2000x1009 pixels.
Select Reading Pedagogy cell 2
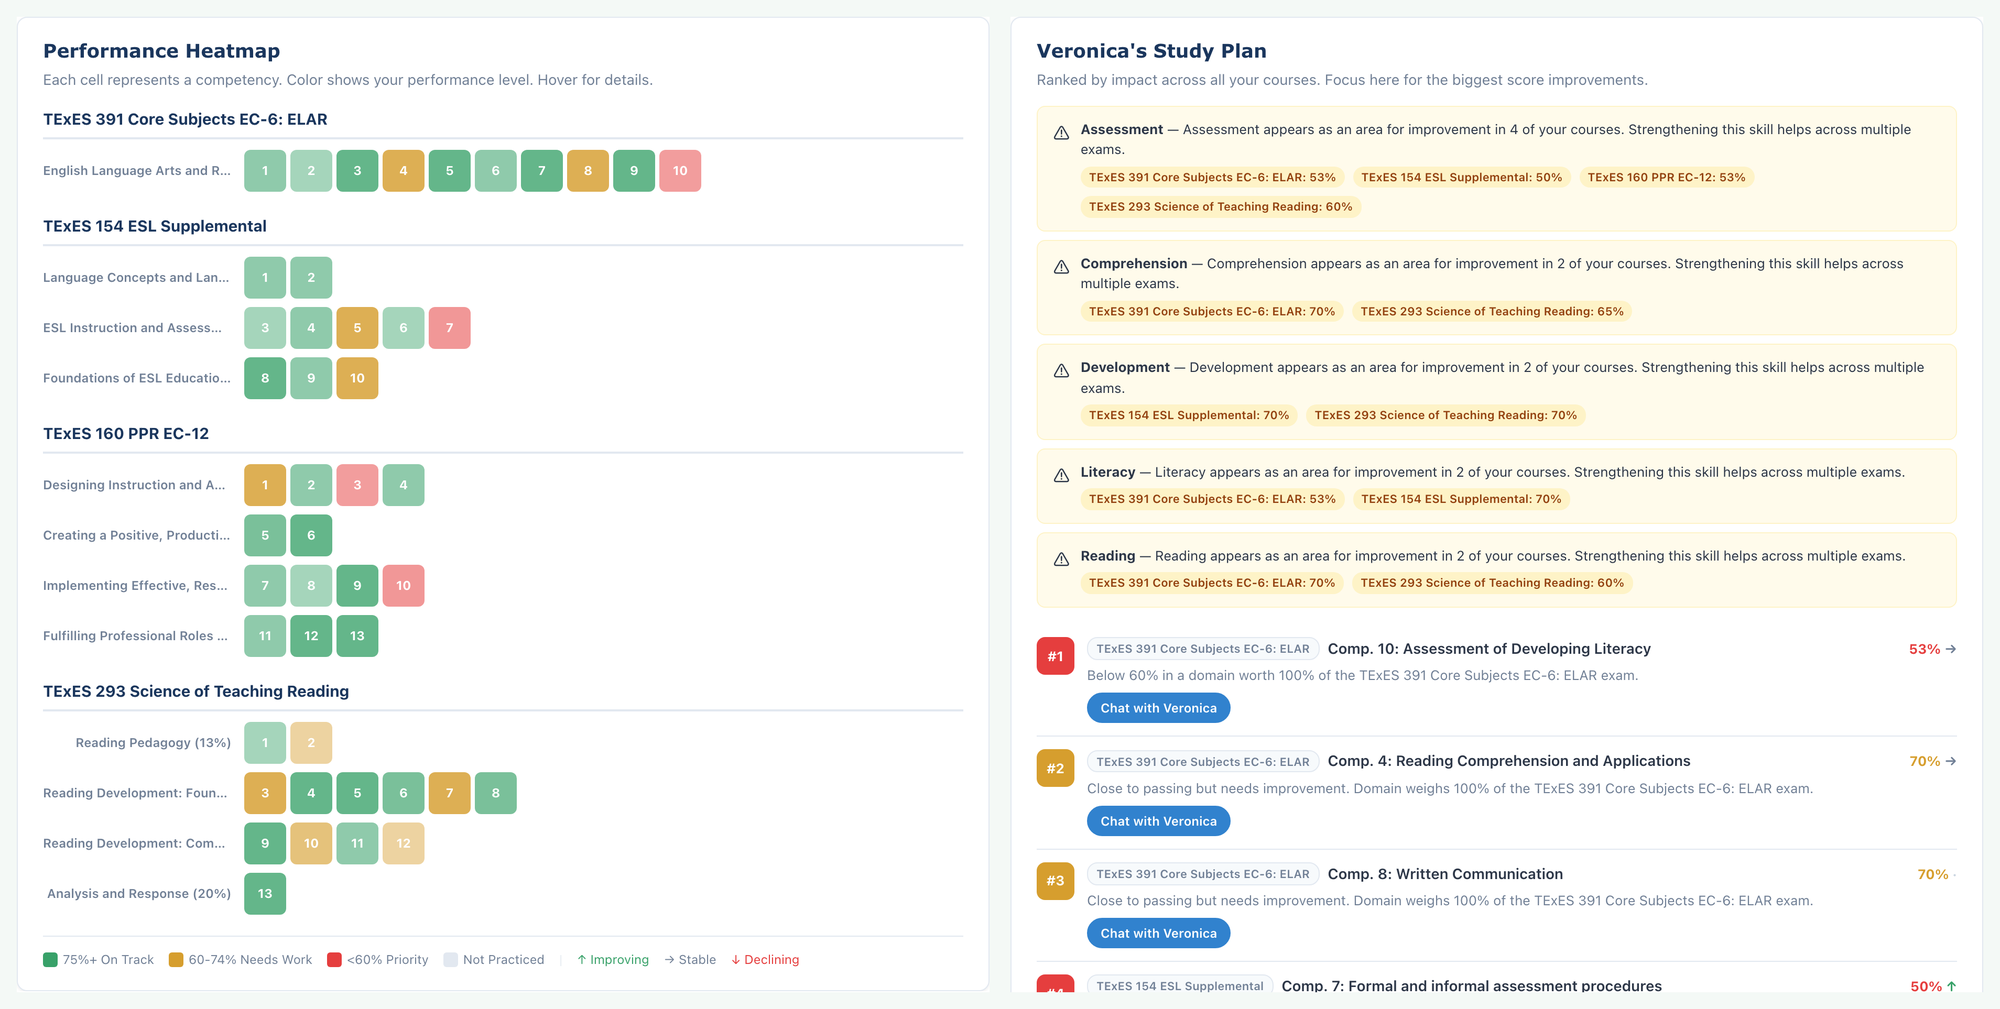[x=311, y=743]
